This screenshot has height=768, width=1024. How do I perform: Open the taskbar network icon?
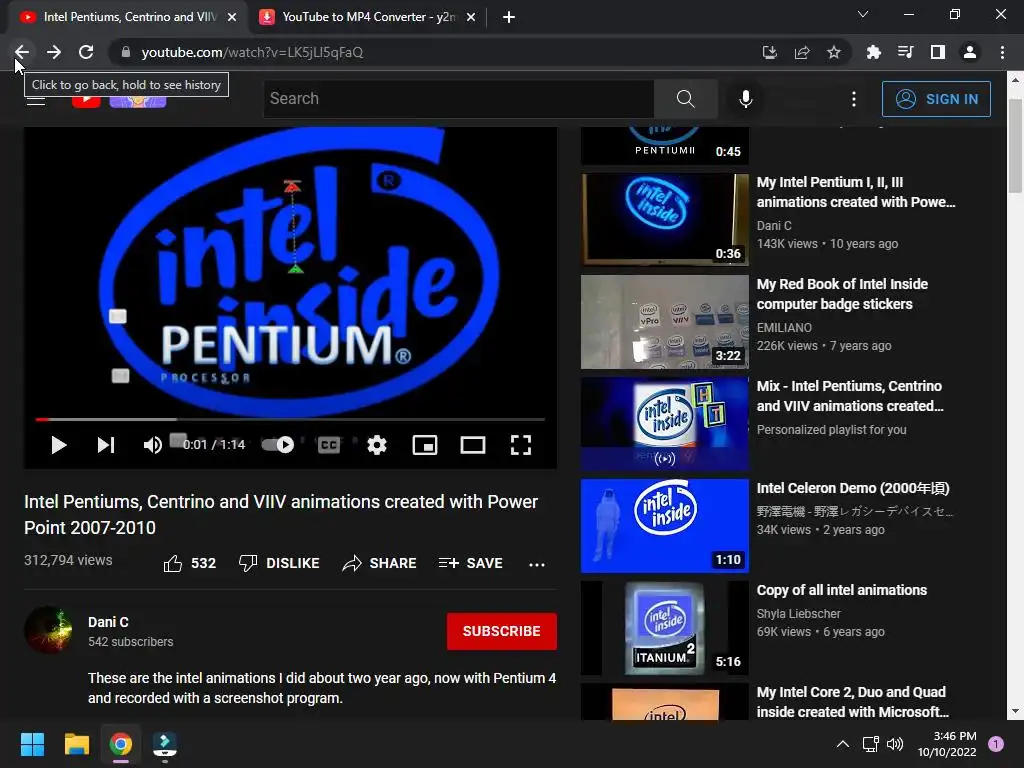click(871, 744)
